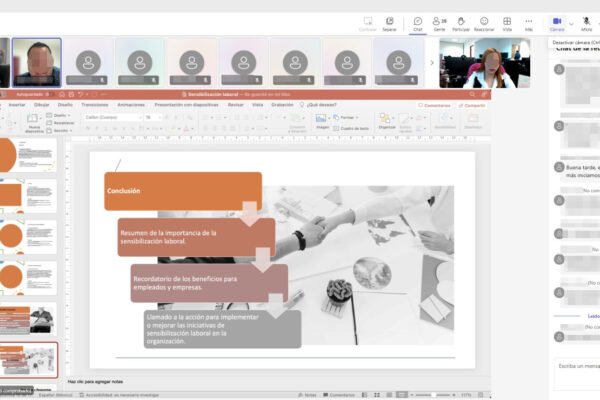Image resolution: width=600 pixels, height=400 pixels.
Task: Open the font size dropdown
Action: (153, 117)
